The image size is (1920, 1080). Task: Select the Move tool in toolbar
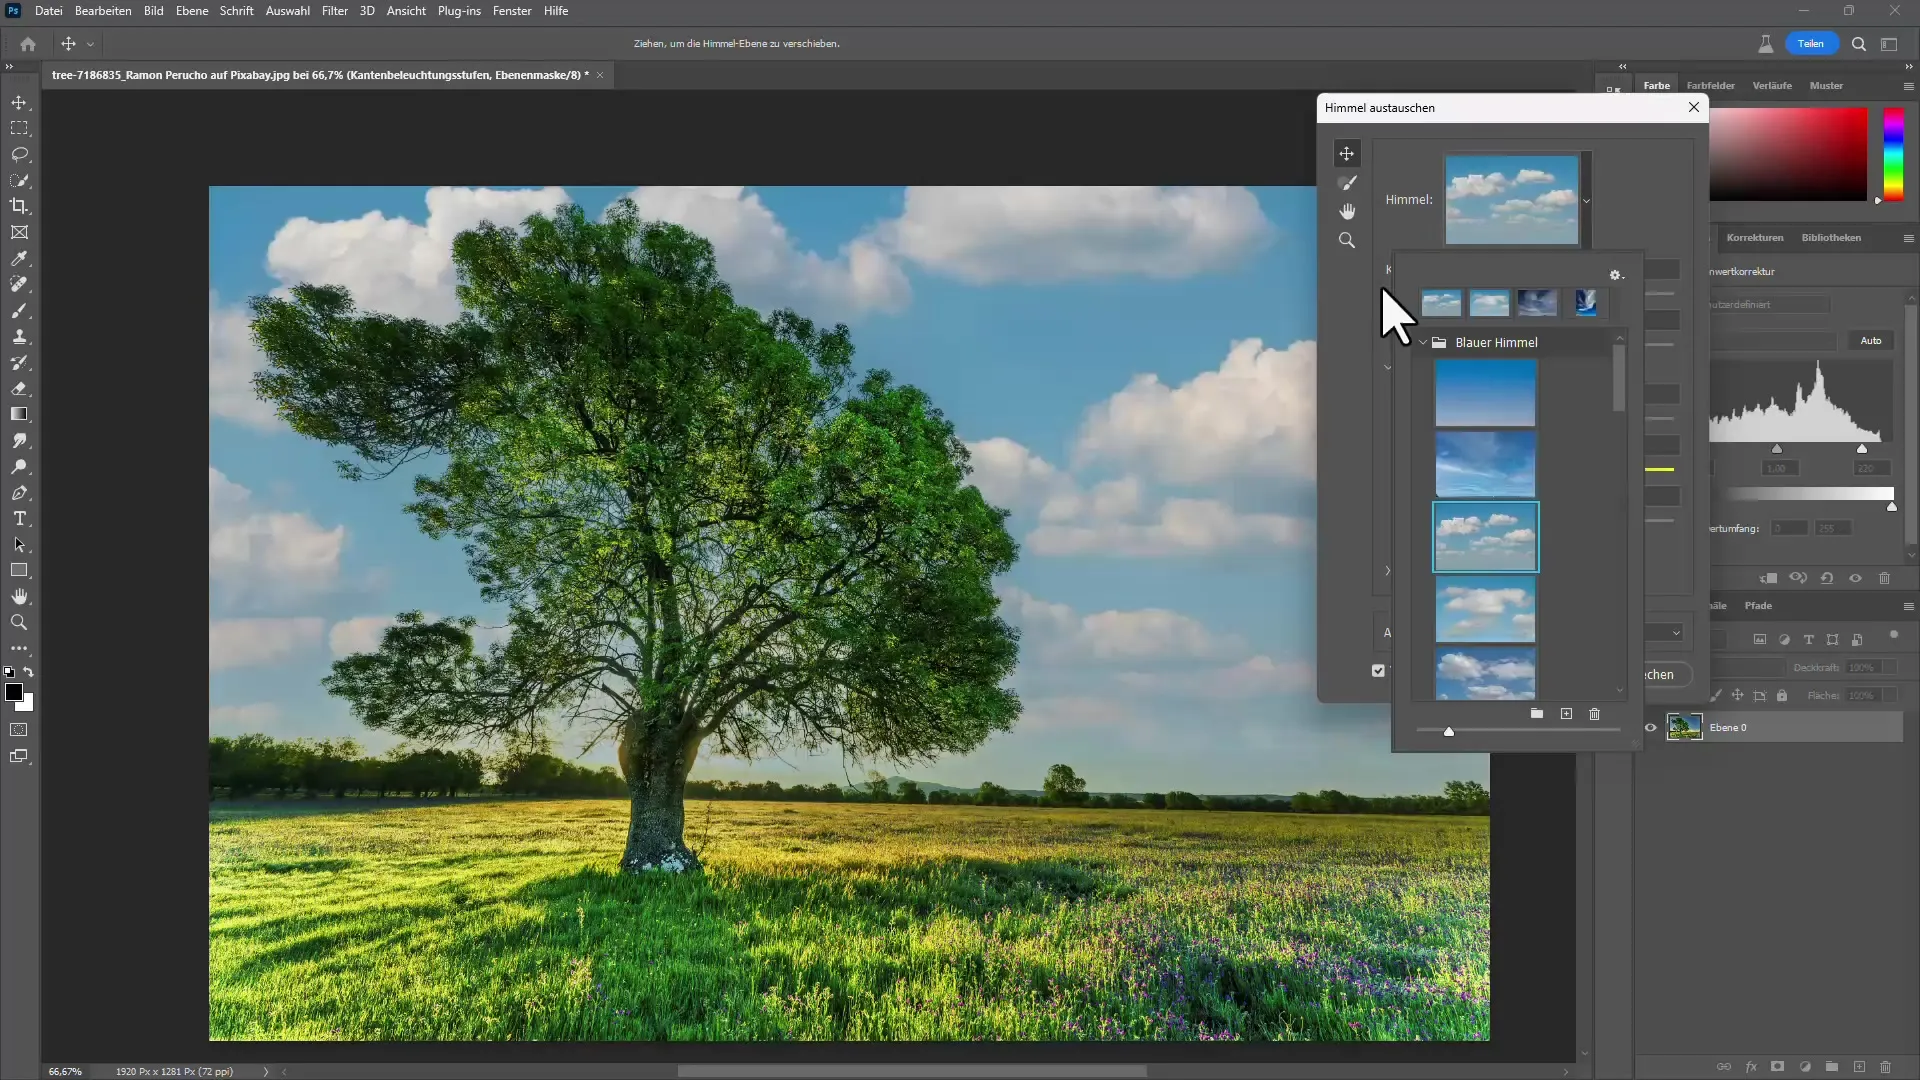20,102
